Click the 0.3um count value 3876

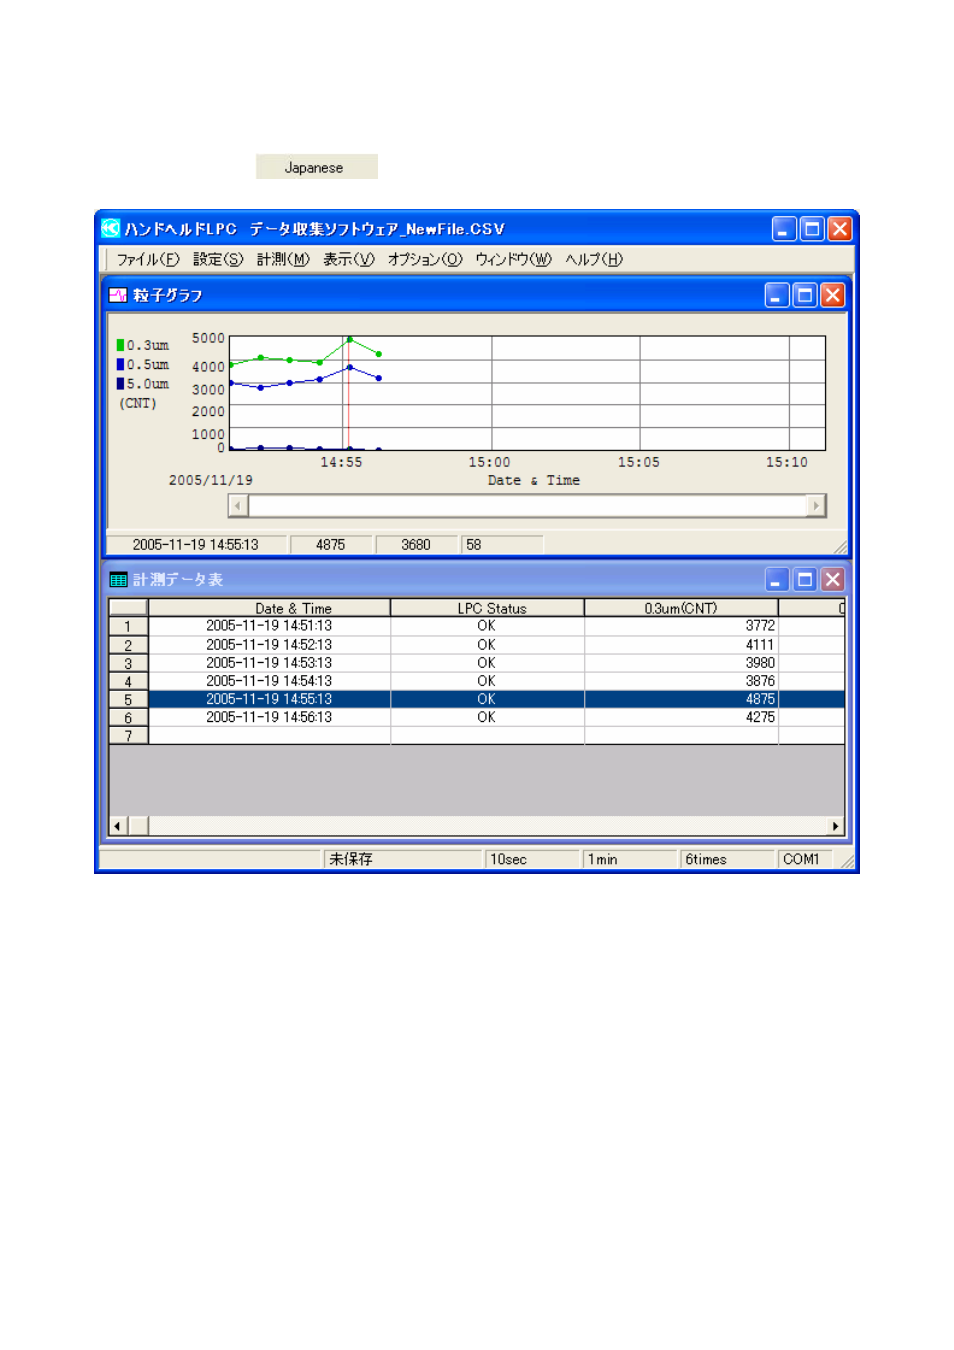pyautogui.click(x=760, y=681)
